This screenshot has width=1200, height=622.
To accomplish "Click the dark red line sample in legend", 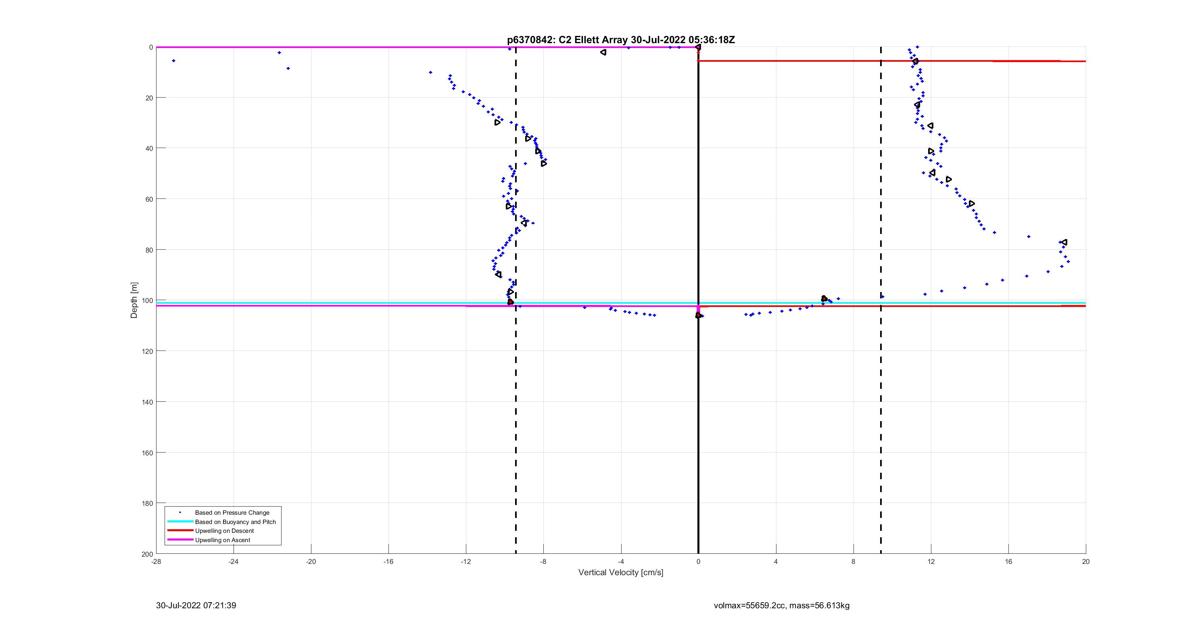I will 180,531.
